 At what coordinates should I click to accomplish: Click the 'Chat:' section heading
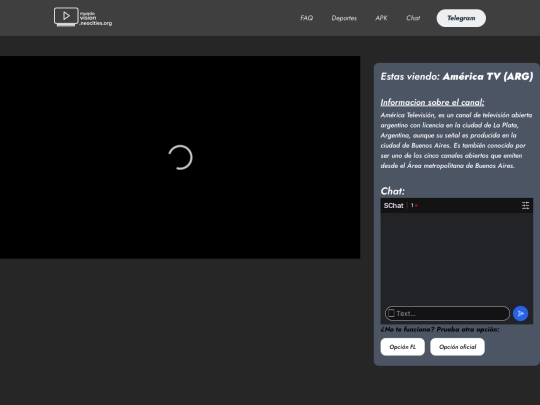pyautogui.click(x=393, y=191)
